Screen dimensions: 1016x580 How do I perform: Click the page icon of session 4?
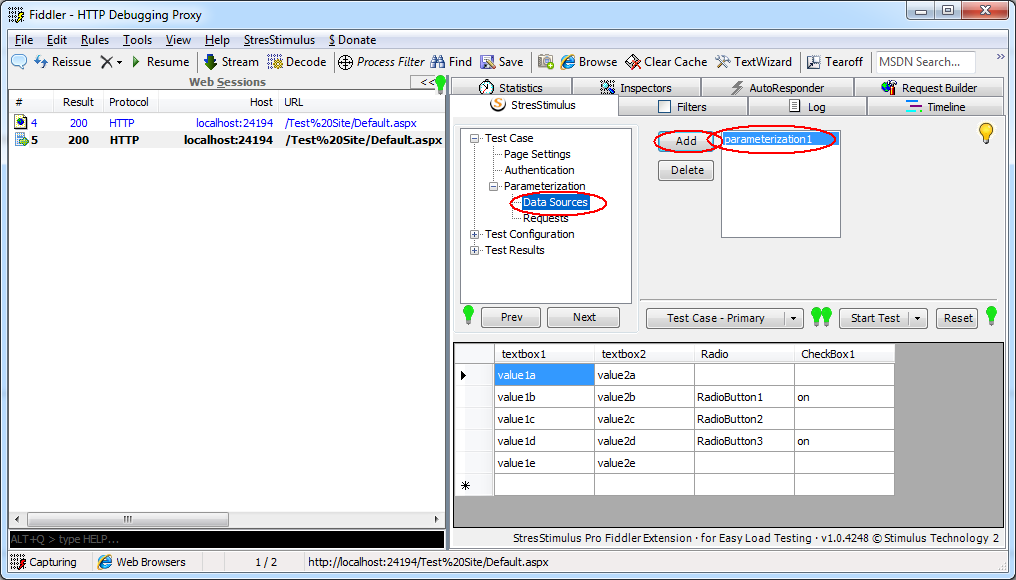21,122
